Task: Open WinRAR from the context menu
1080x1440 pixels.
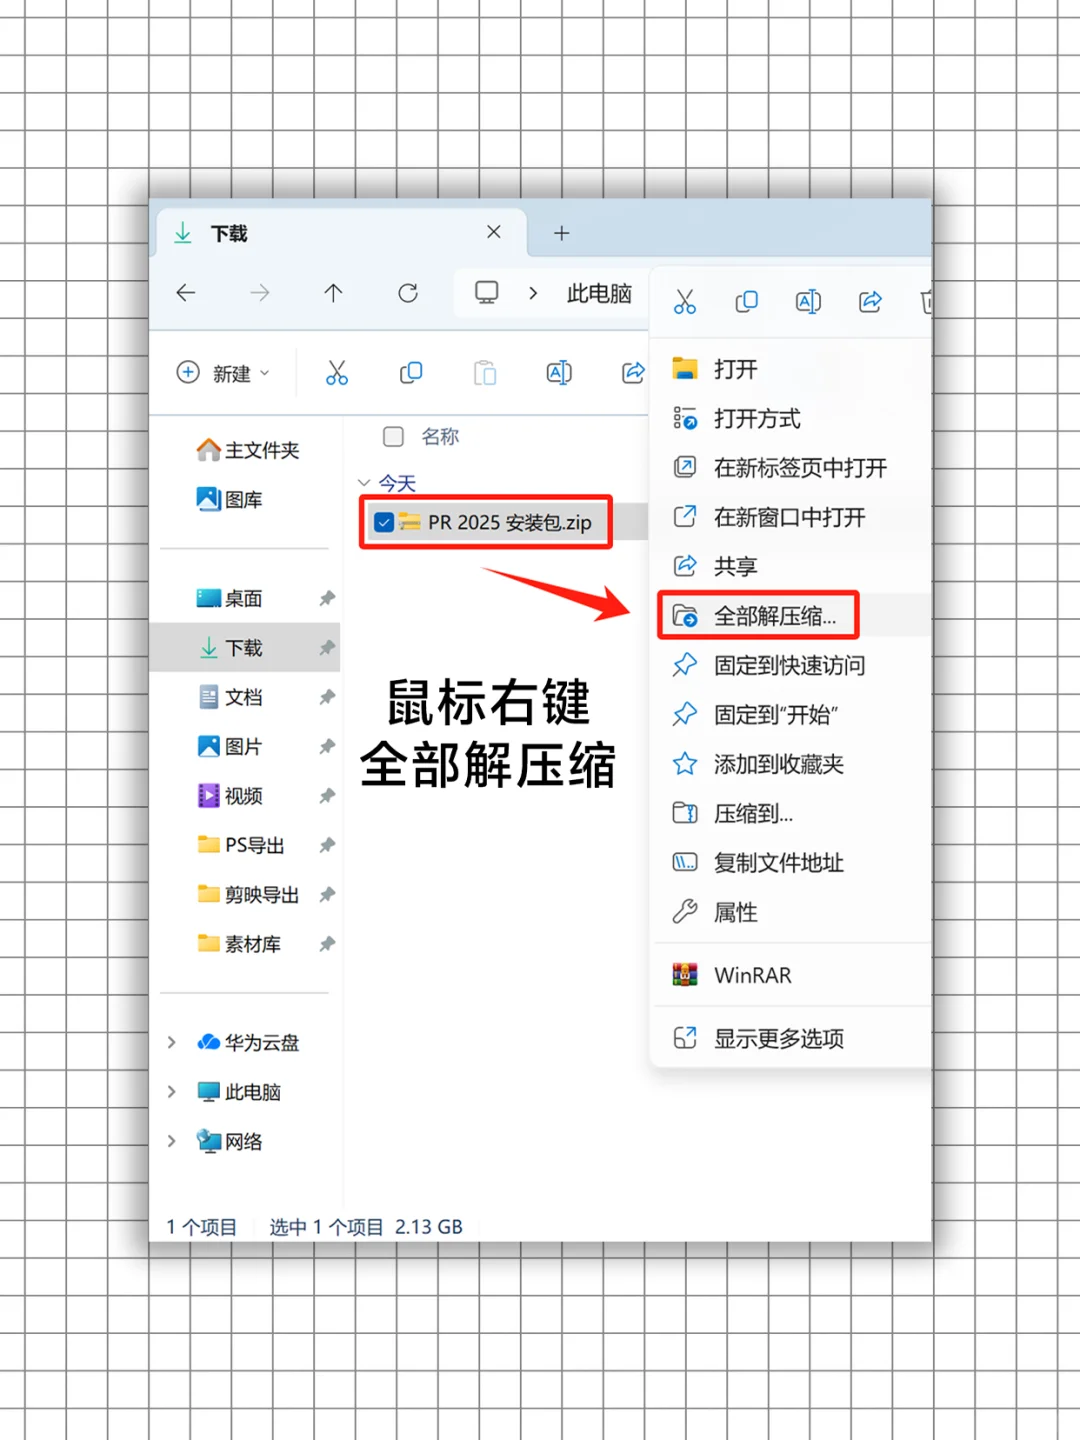Action: [x=751, y=975]
